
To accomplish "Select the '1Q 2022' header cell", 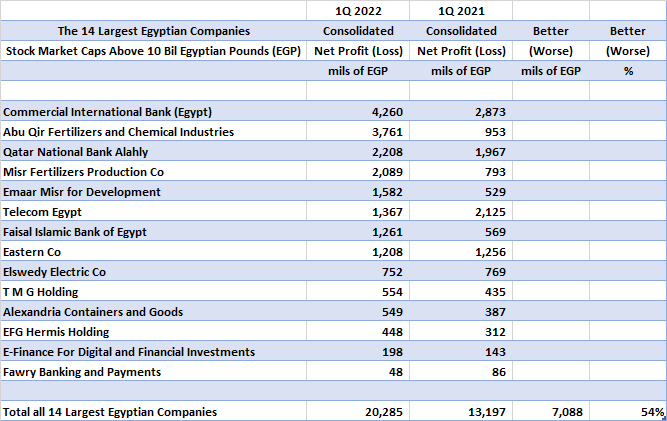I will (358, 11).
